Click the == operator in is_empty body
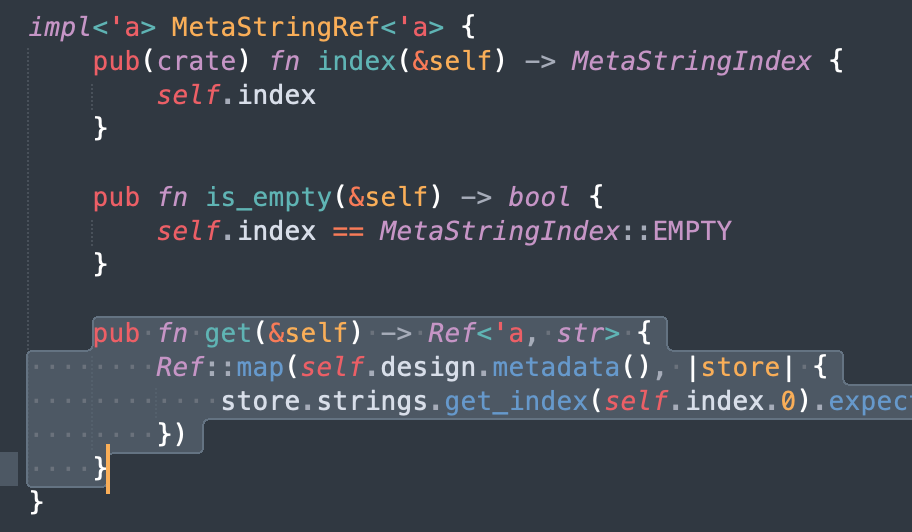The width and height of the screenshot is (912, 532). (x=347, y=231)
